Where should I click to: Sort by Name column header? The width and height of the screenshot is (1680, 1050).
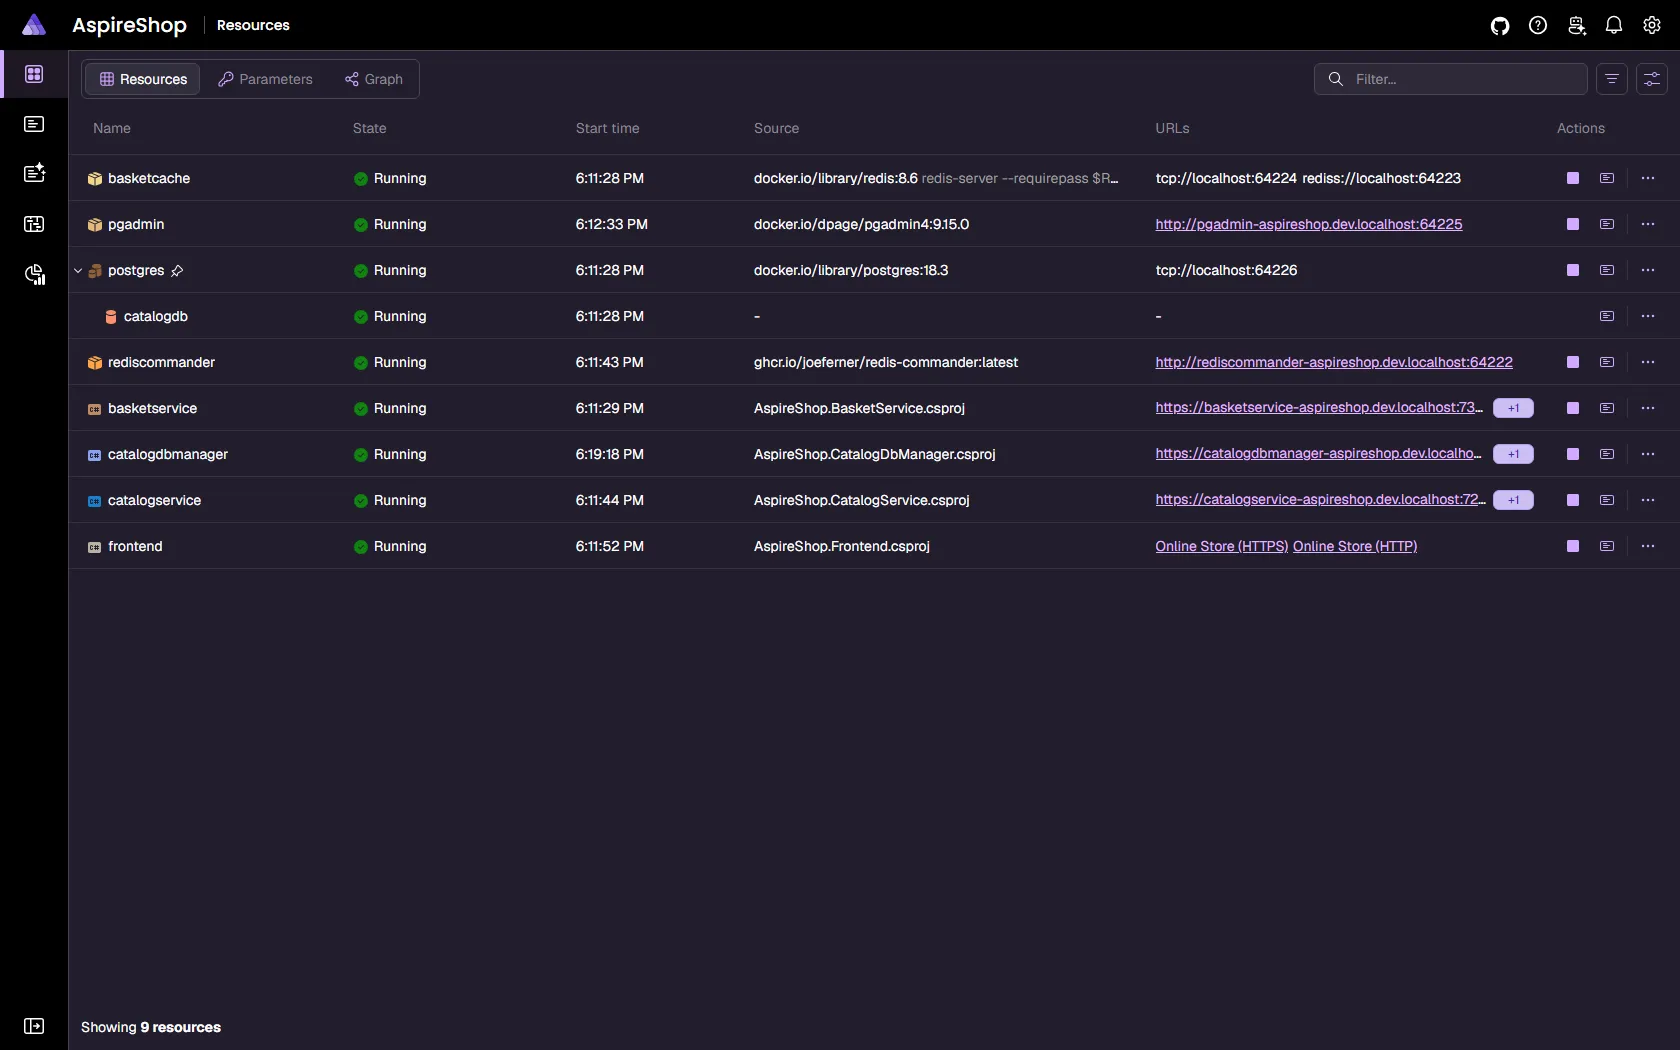[x=112, y=128]
